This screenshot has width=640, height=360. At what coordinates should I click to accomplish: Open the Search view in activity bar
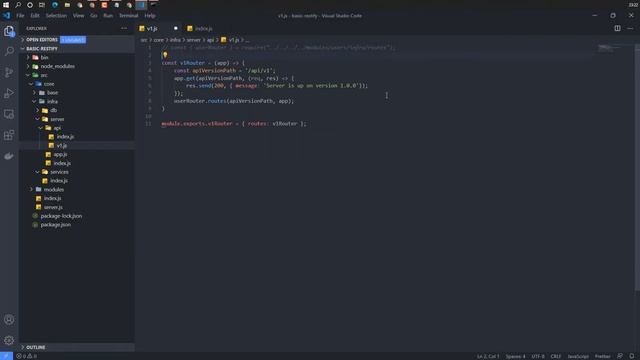9,51
